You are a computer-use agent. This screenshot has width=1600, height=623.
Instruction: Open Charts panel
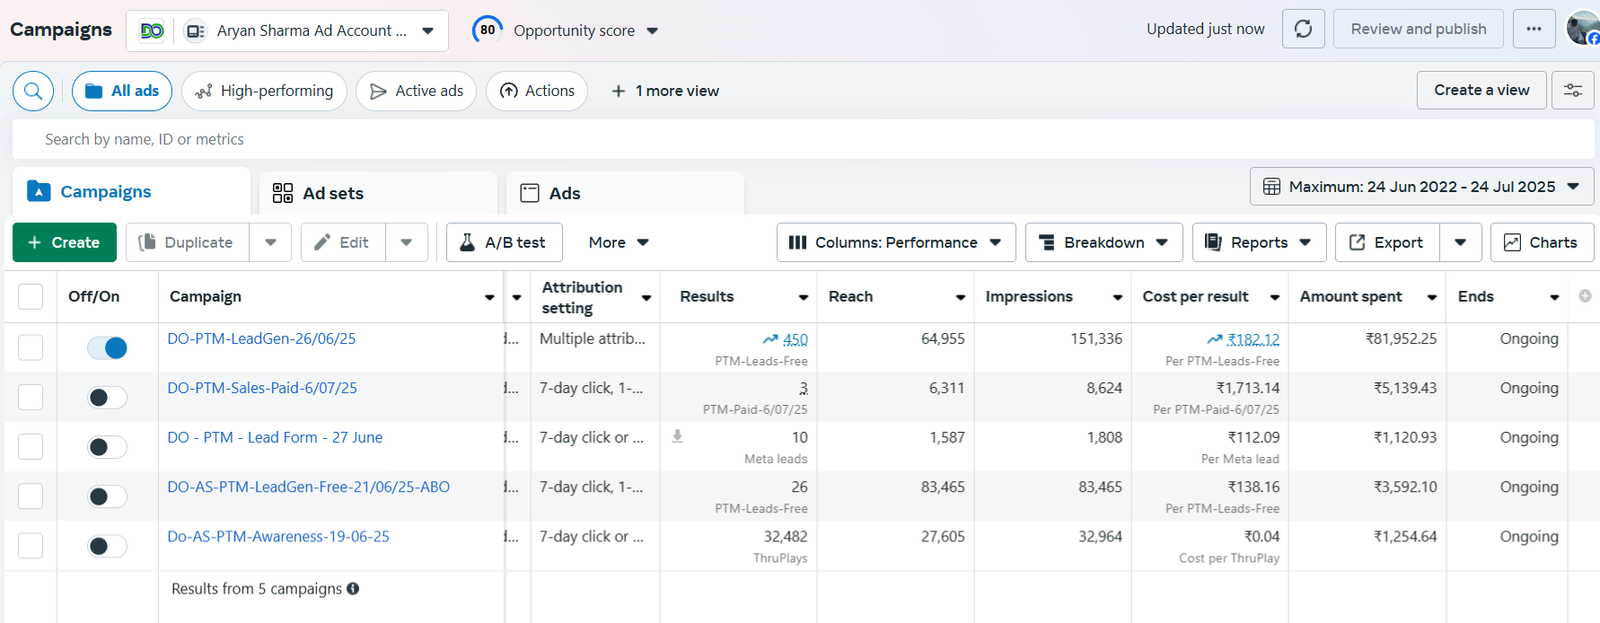coord(1541,243)
